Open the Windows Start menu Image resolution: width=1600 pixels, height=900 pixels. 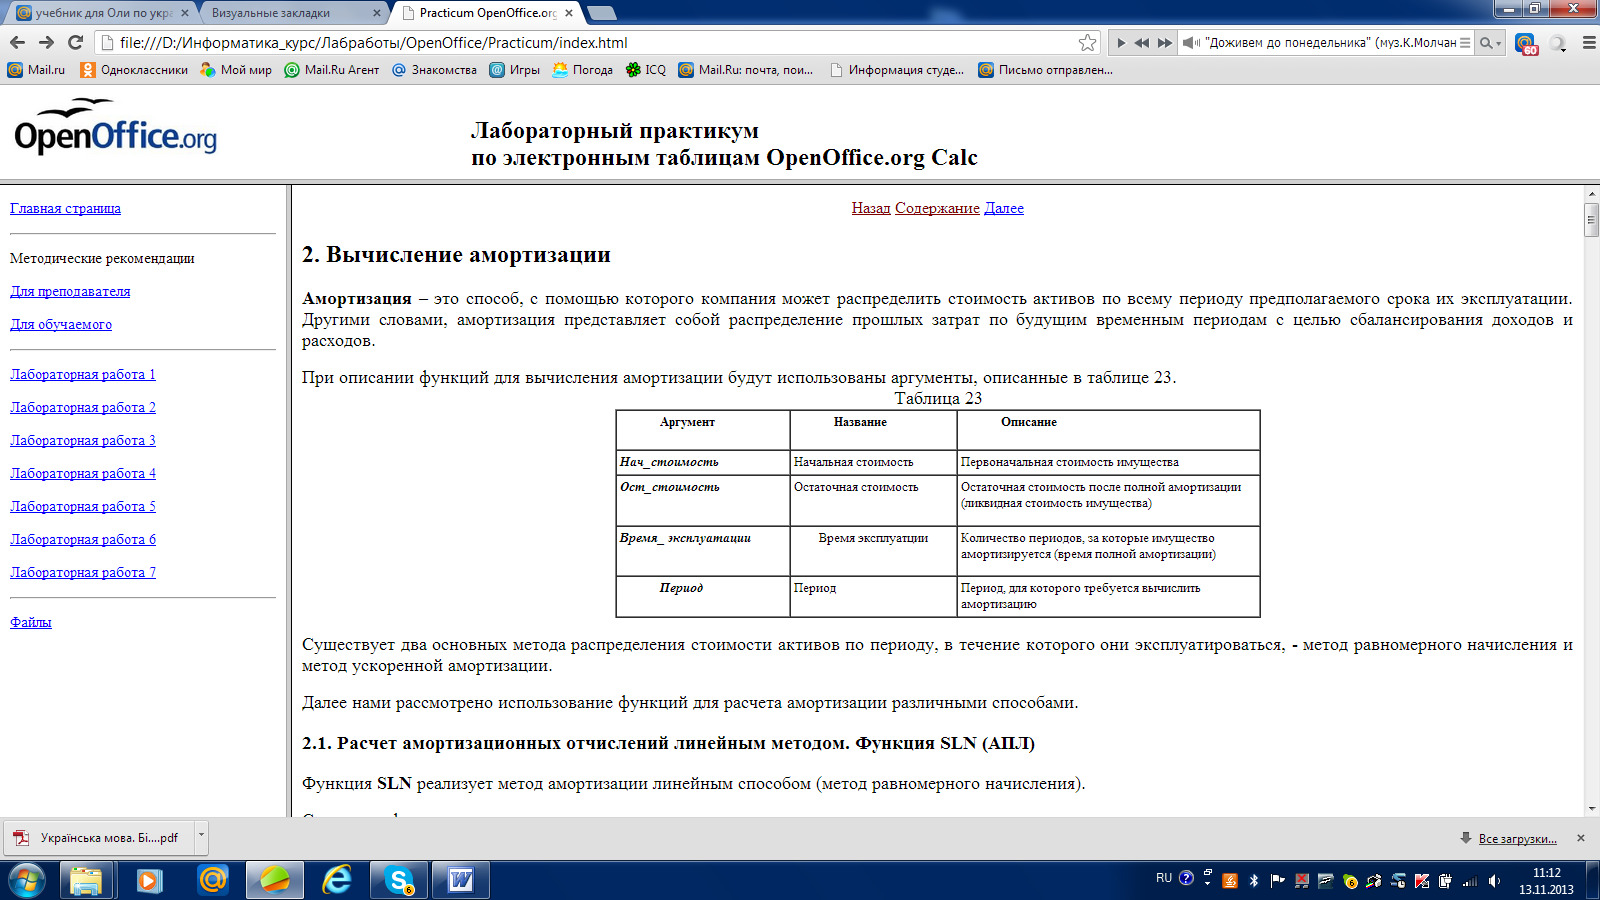click(27, 880)
